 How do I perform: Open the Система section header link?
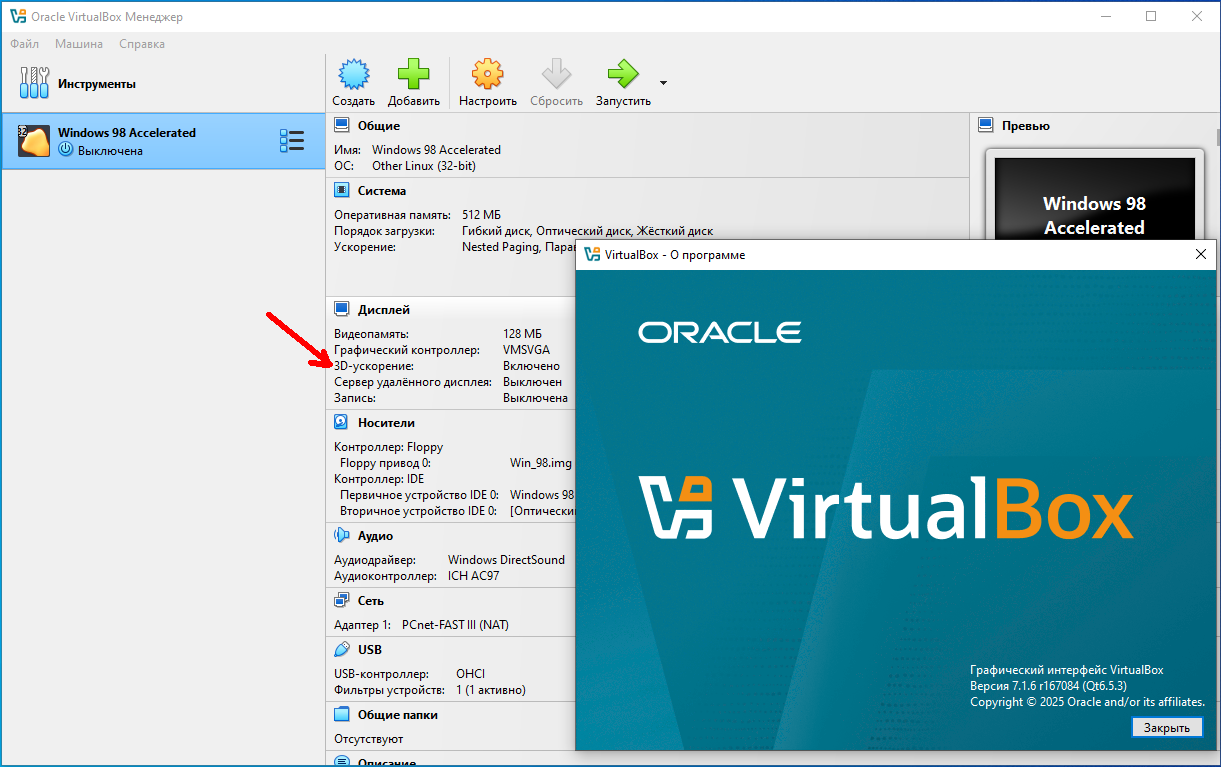coord(382,191)
